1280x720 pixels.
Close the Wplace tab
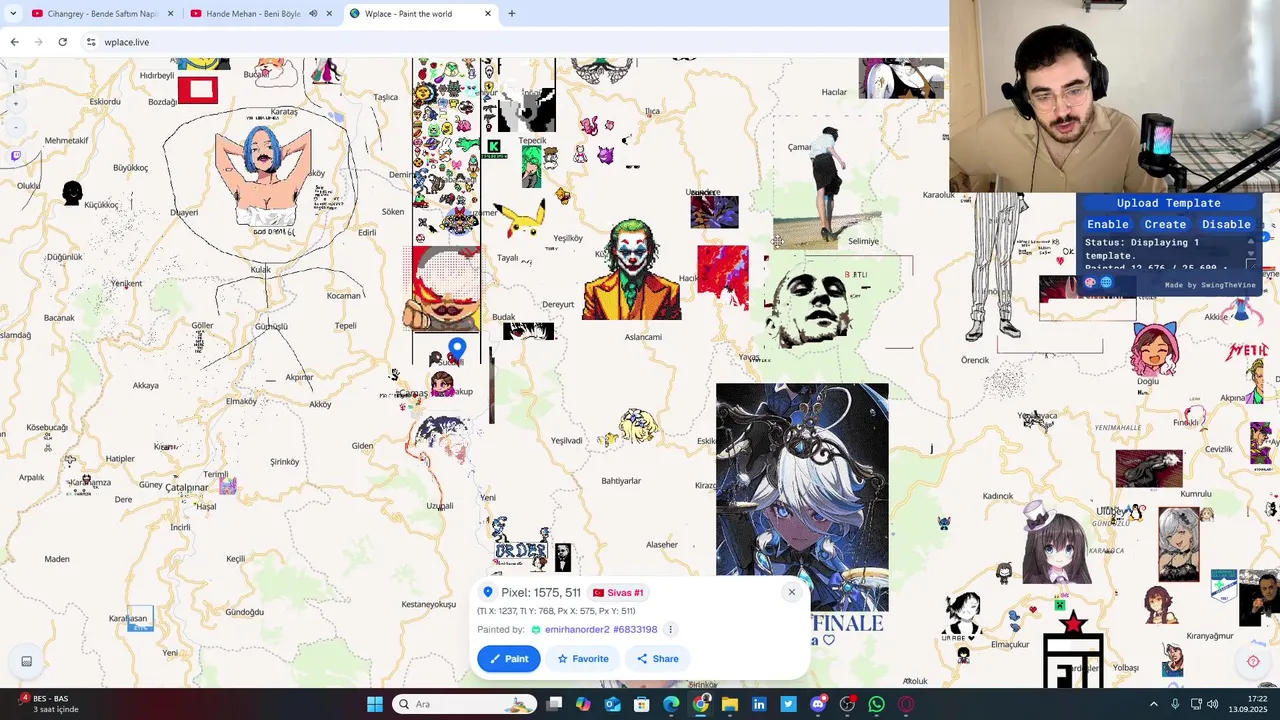point(488,14)
